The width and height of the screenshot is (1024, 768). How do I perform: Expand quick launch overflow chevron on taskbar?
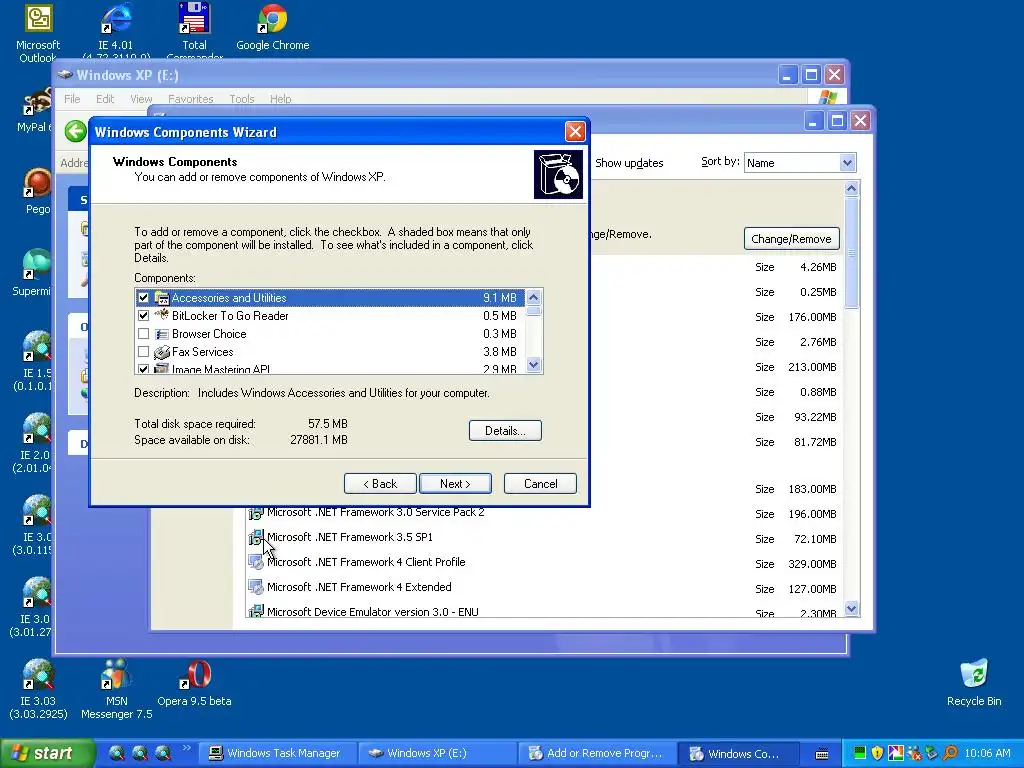(x=187, y=748)
